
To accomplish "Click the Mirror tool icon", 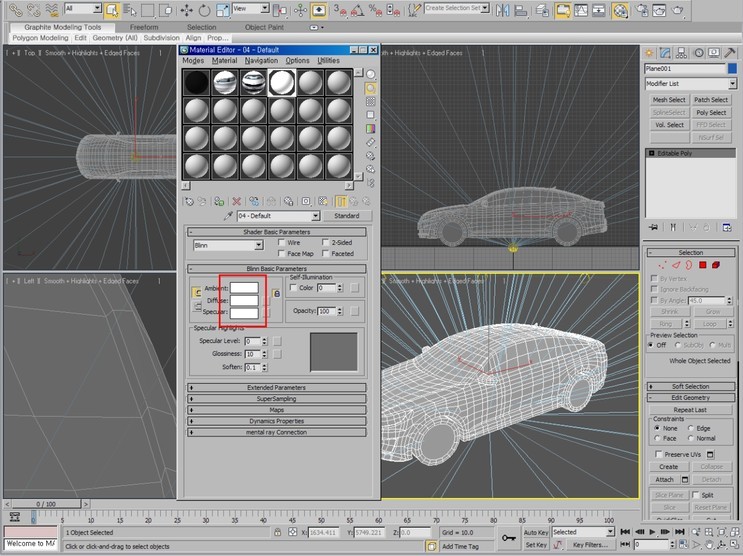I will 503,9.
